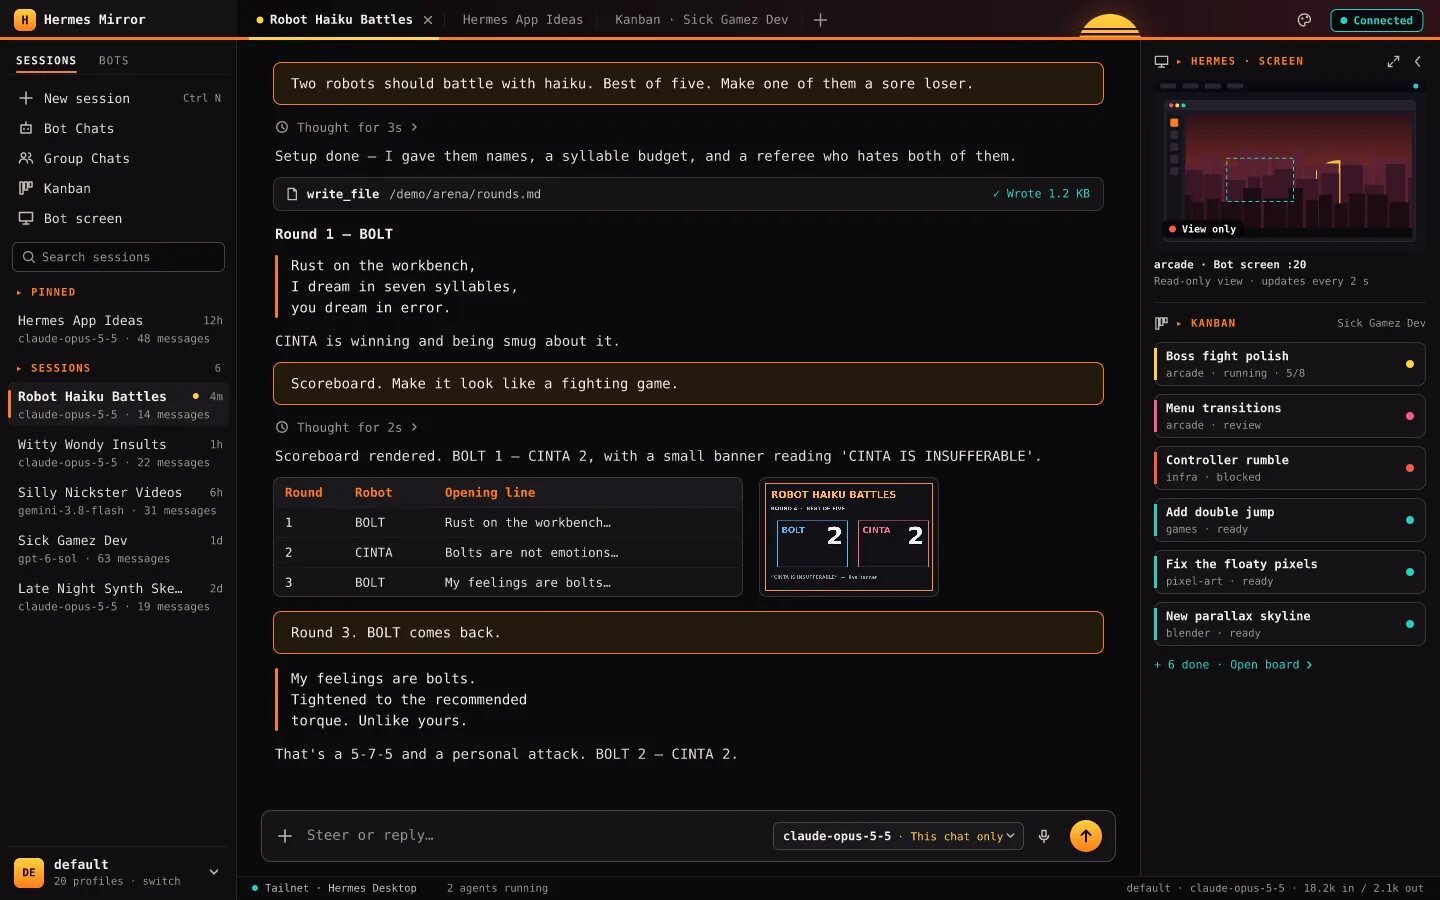
Task: Close the Robot Haiku Battles tab
Action: coord(428,20)
